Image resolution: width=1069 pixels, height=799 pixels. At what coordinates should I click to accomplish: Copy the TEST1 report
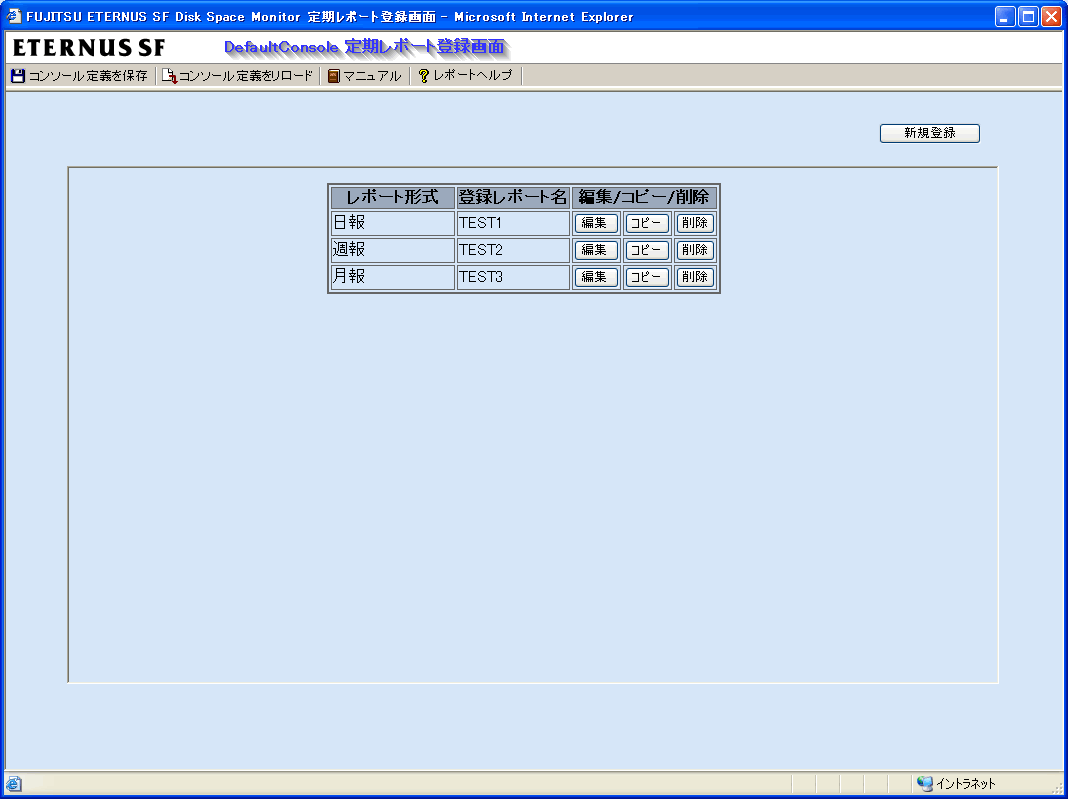(x=646, y=223)
